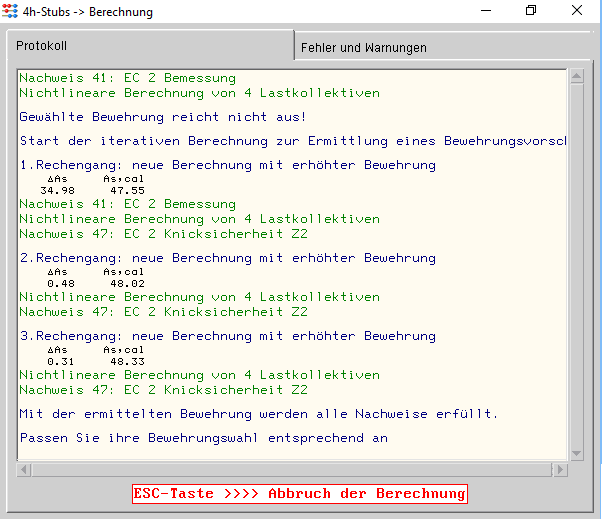
Task: Select the '2.Rechengang' log line
Action: point(227,258)
